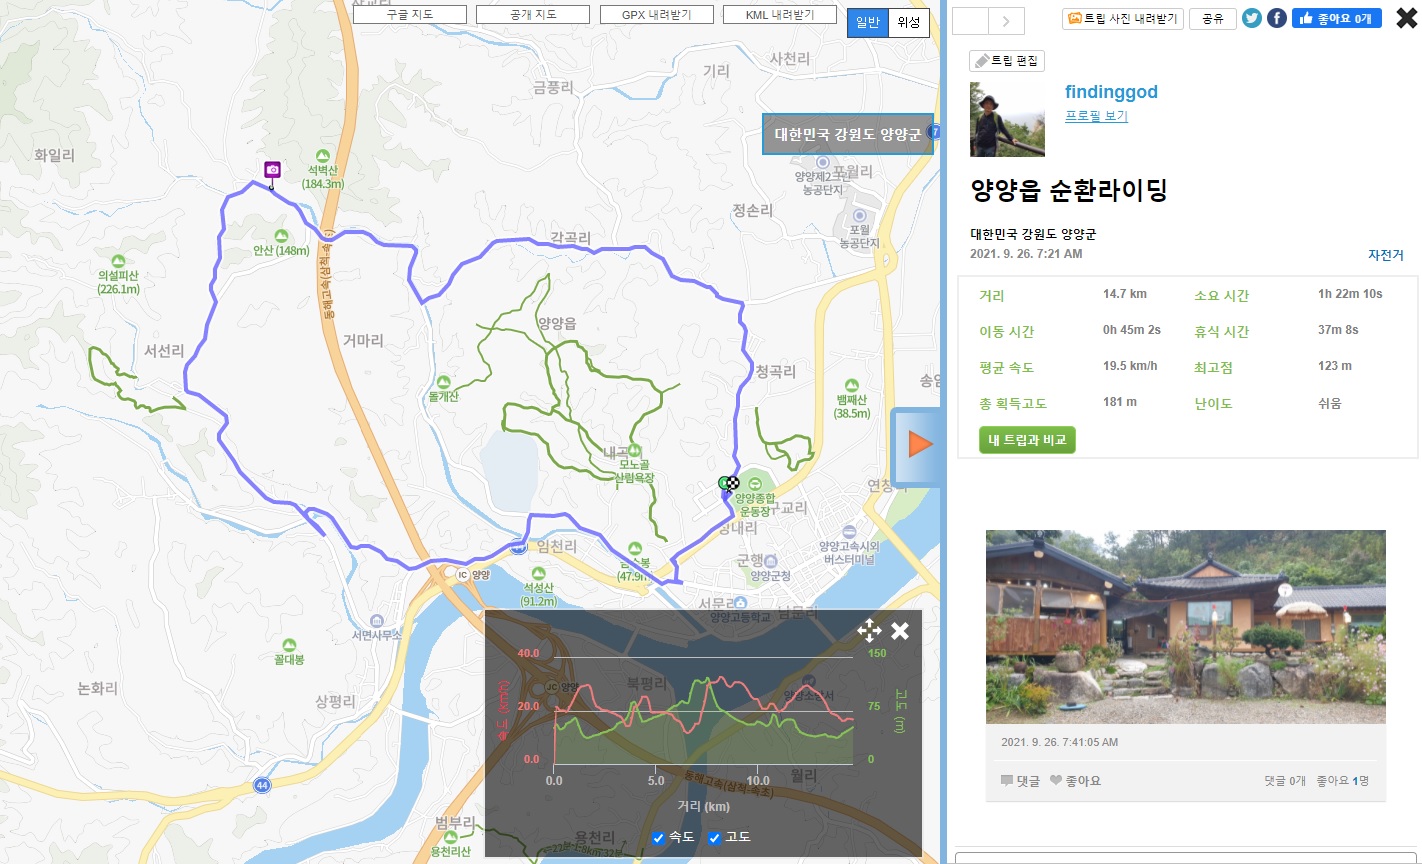Click the 37m 8s rest time value

tap(1338, 330)
